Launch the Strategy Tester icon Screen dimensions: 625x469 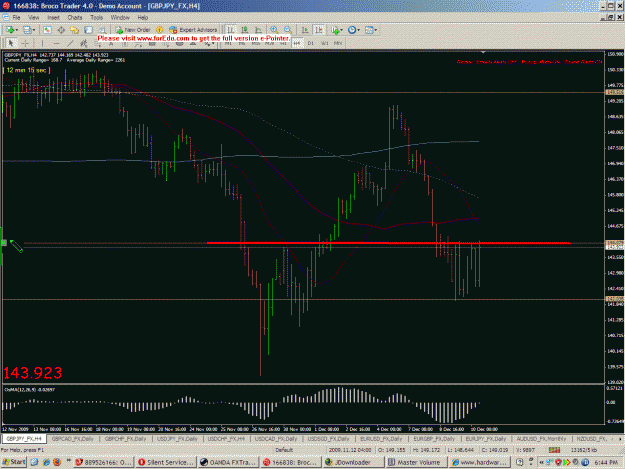102,30
